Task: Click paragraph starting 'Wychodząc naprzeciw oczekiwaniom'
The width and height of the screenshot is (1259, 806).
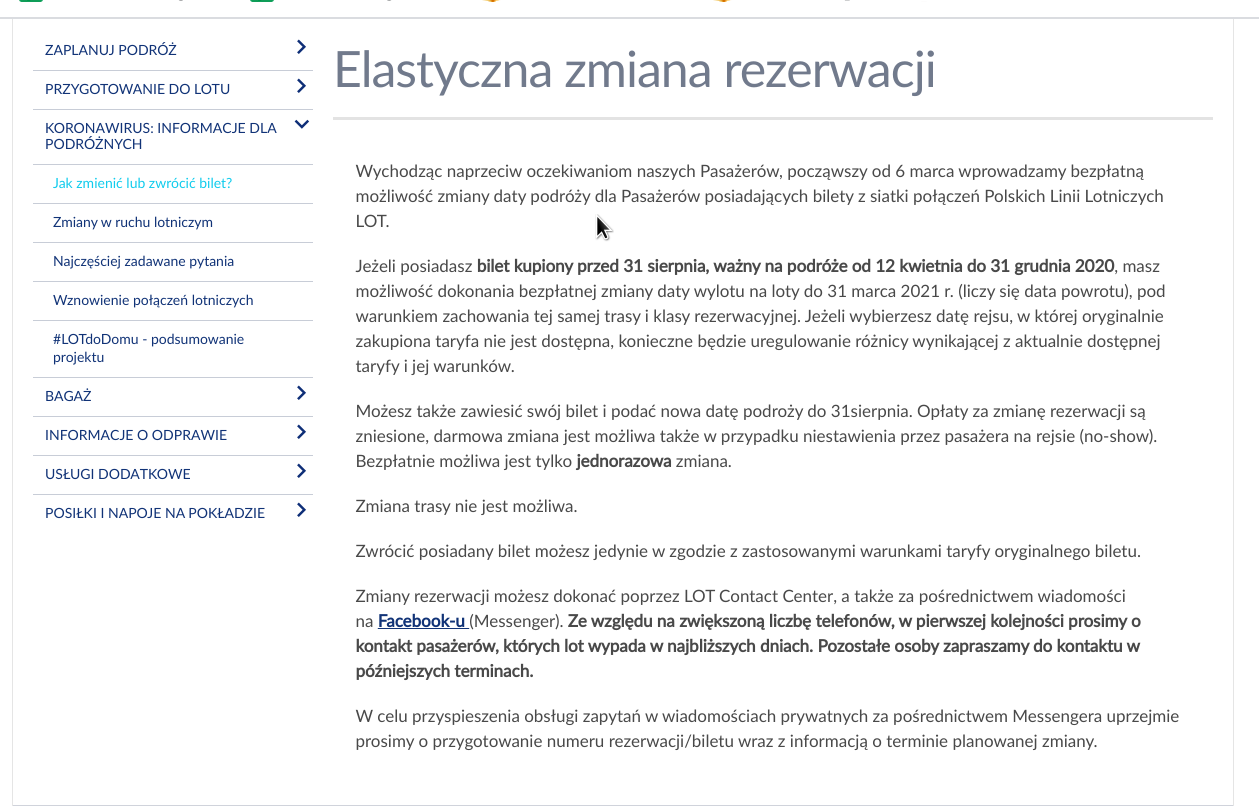Action: (x=759, y=196)
